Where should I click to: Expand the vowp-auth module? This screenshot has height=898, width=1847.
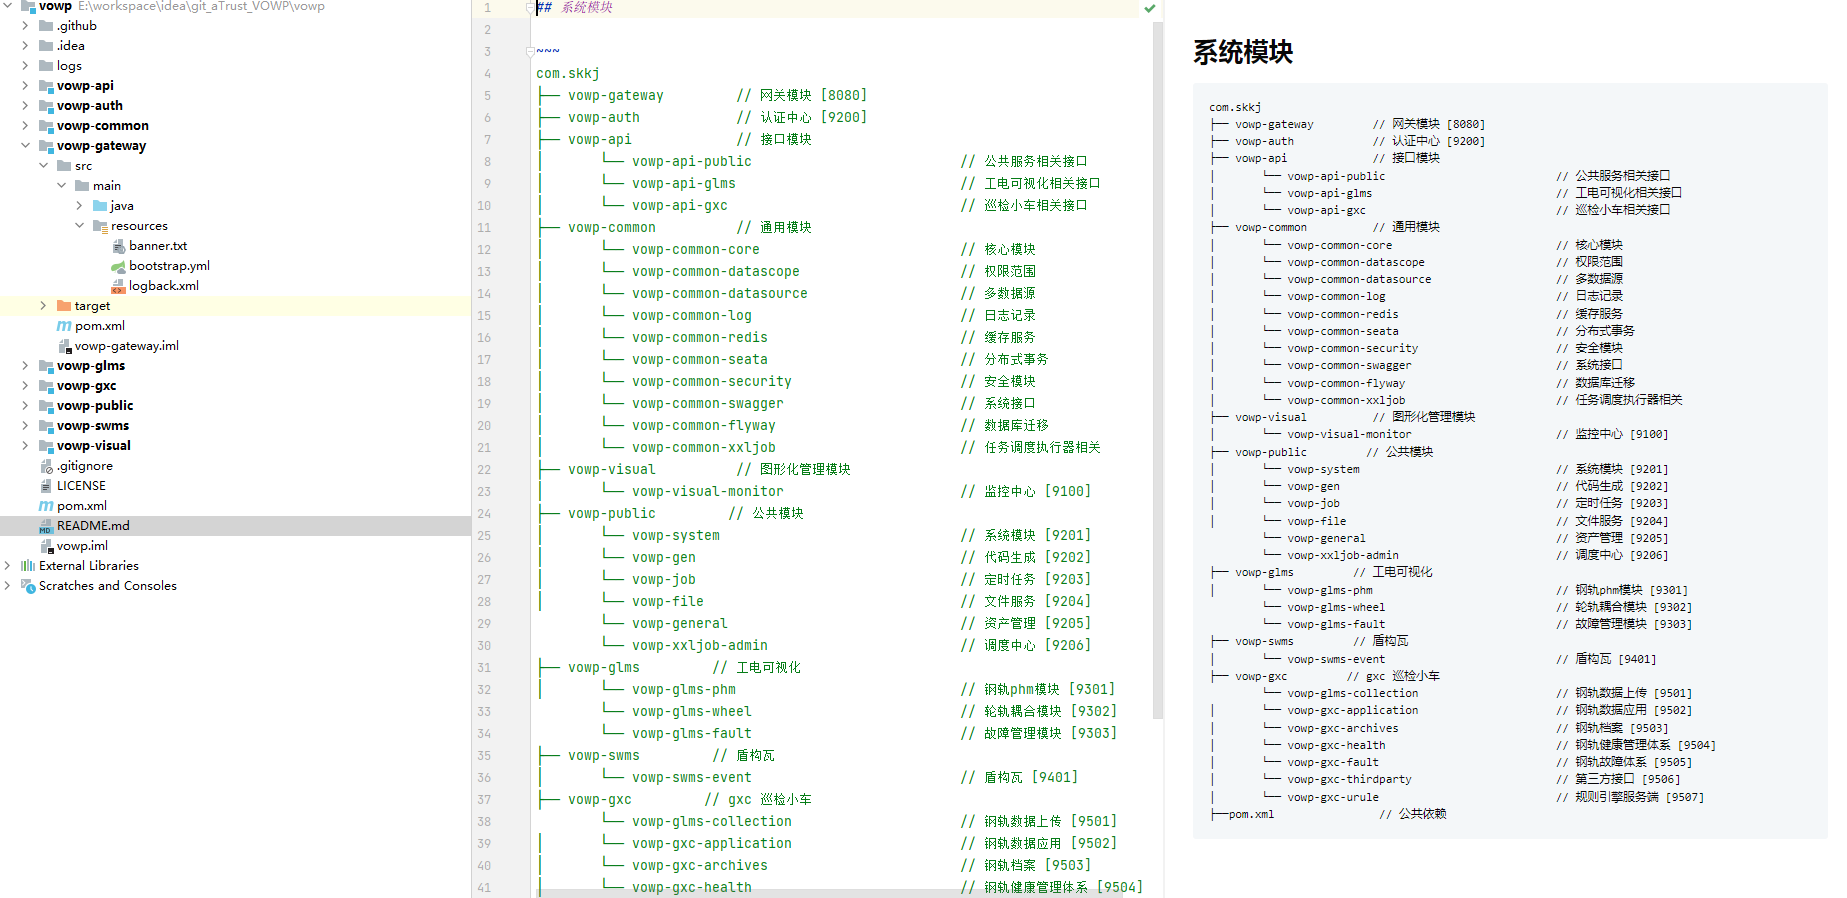pyautogui.click(x=25, y=106)
